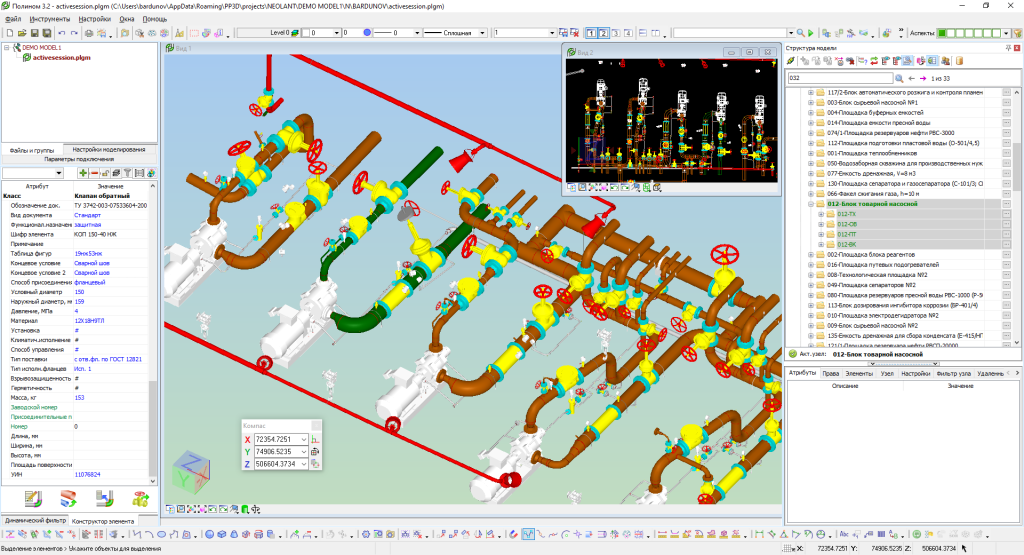Undo the last action

tap(61, 33)
